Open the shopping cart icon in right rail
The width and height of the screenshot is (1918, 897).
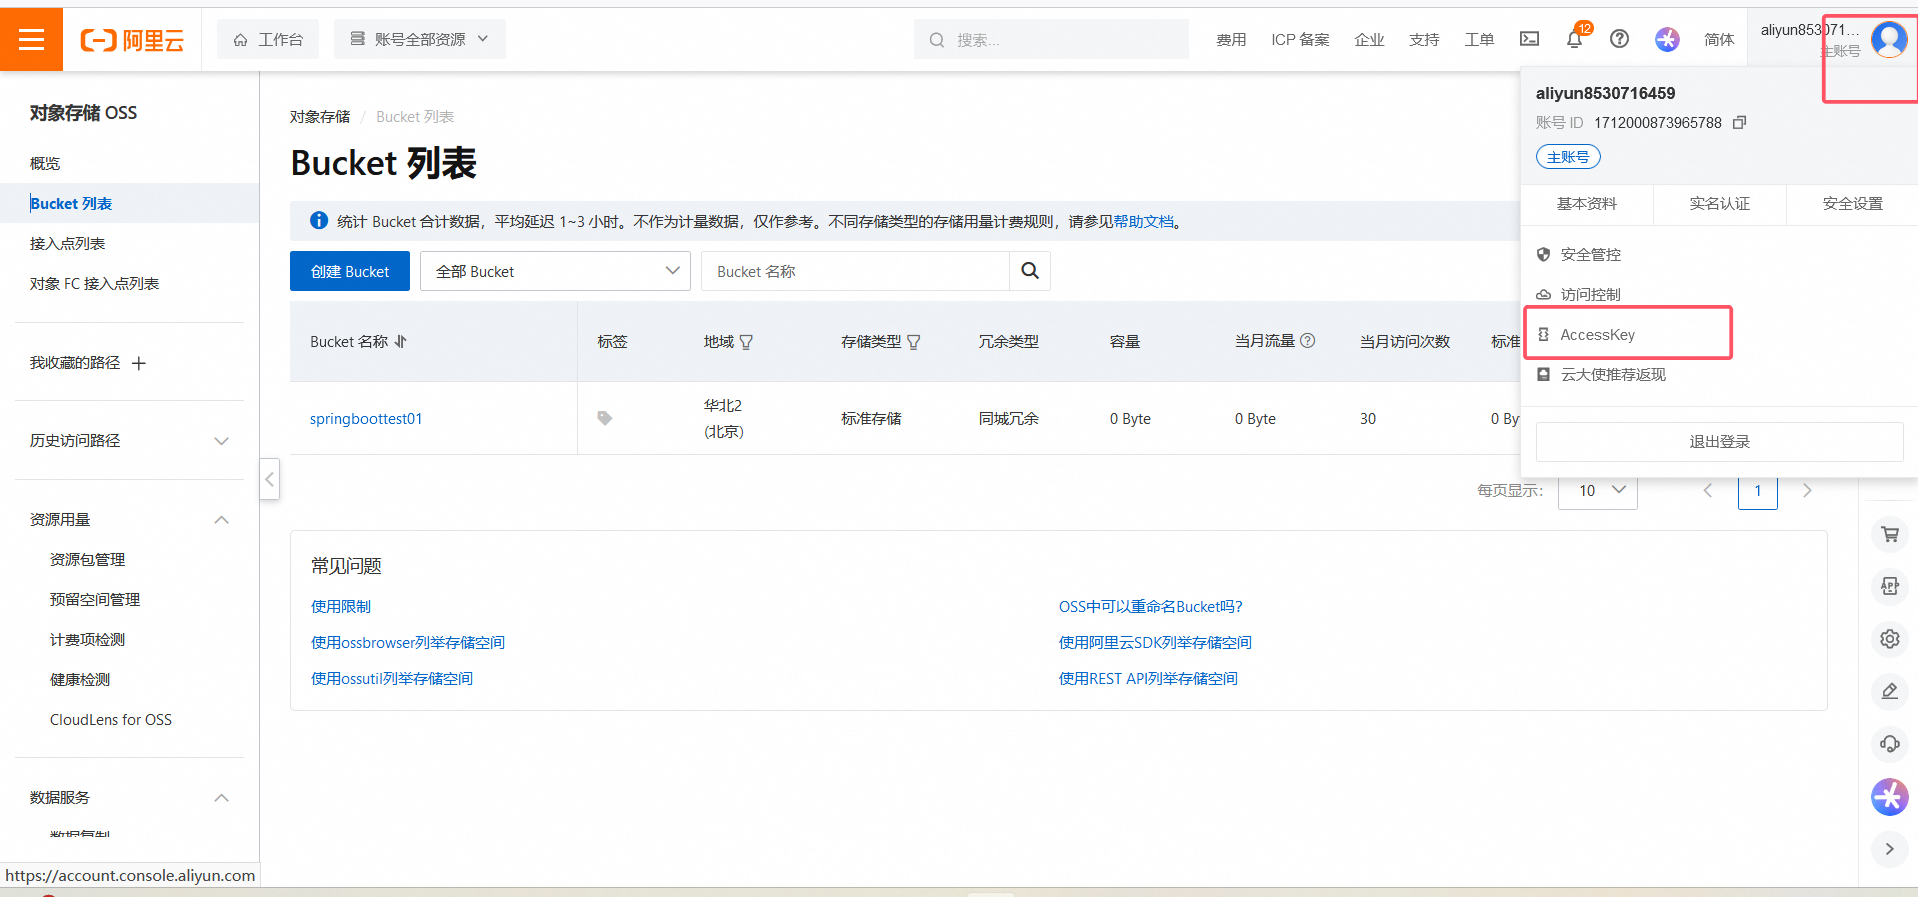(1889, 534)
